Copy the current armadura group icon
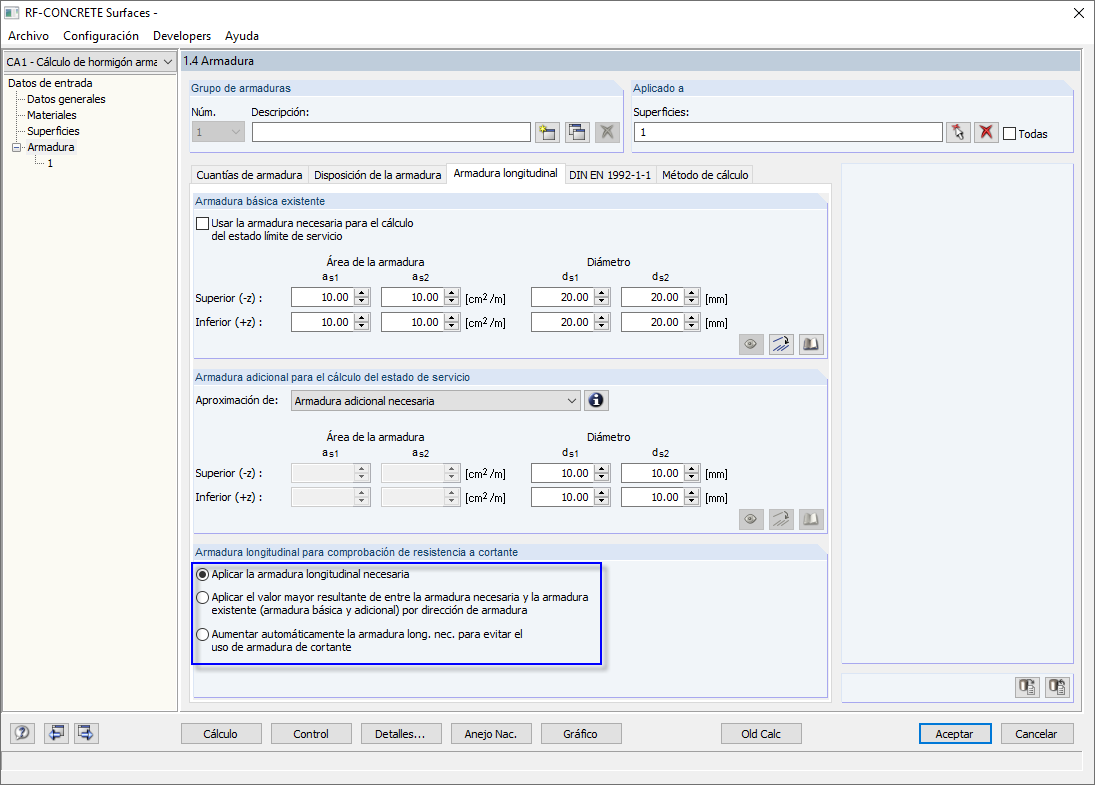The image size is (1095, 785). pyautogui.click(x=578, y=132)
